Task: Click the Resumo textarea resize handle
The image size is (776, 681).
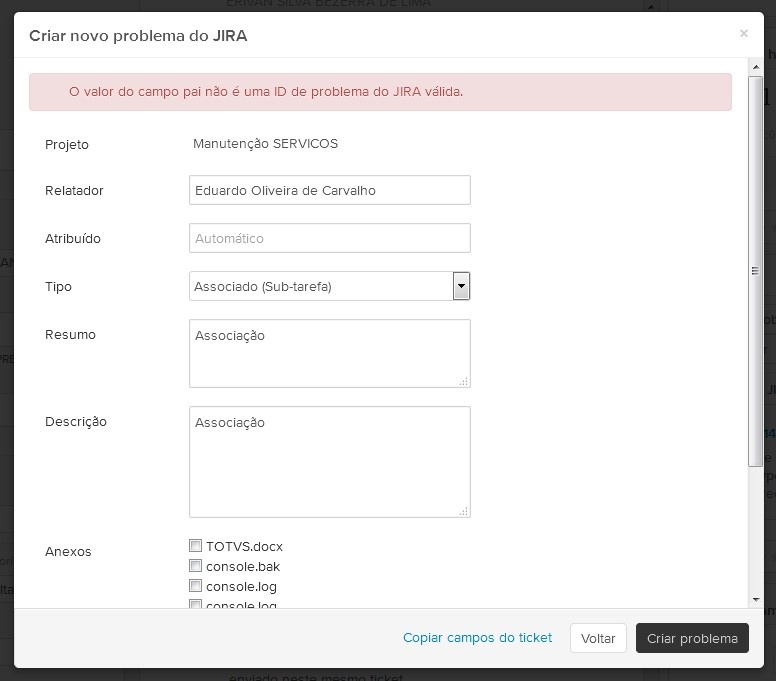Action: 463,381
